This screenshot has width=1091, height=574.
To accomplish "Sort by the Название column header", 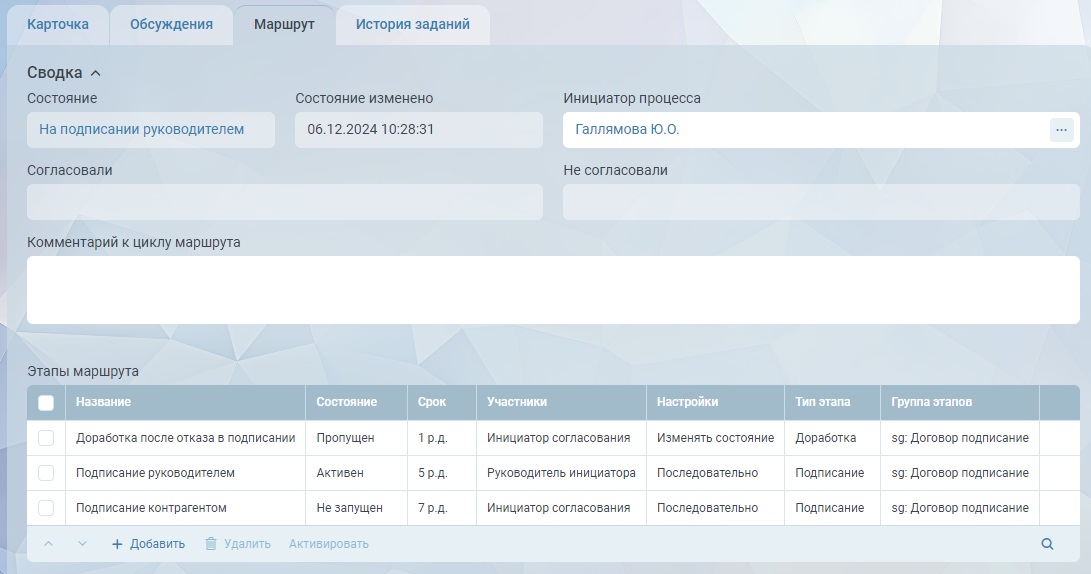I will [104, 402].
